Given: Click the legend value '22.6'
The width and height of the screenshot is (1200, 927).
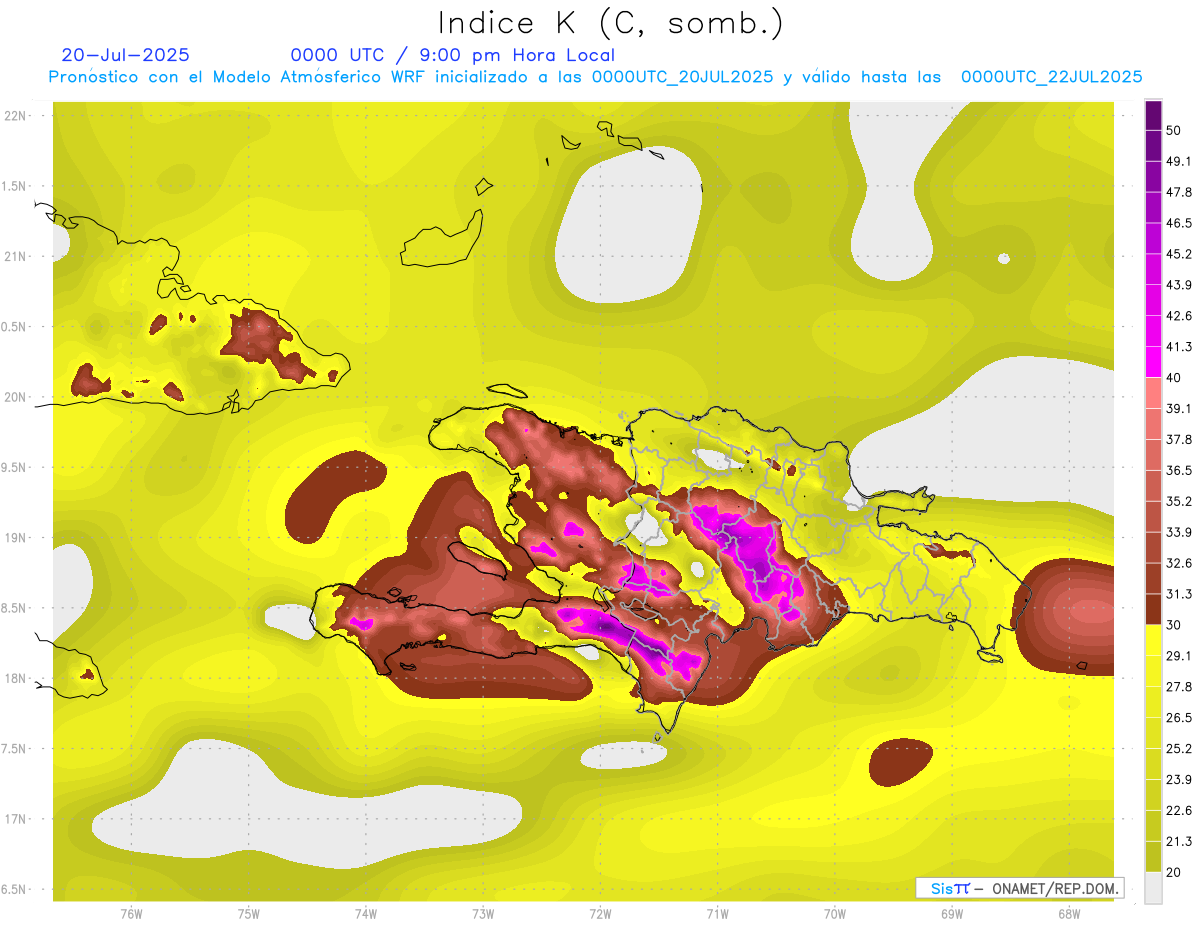Looking at the screenshot, I should 1179,810.
